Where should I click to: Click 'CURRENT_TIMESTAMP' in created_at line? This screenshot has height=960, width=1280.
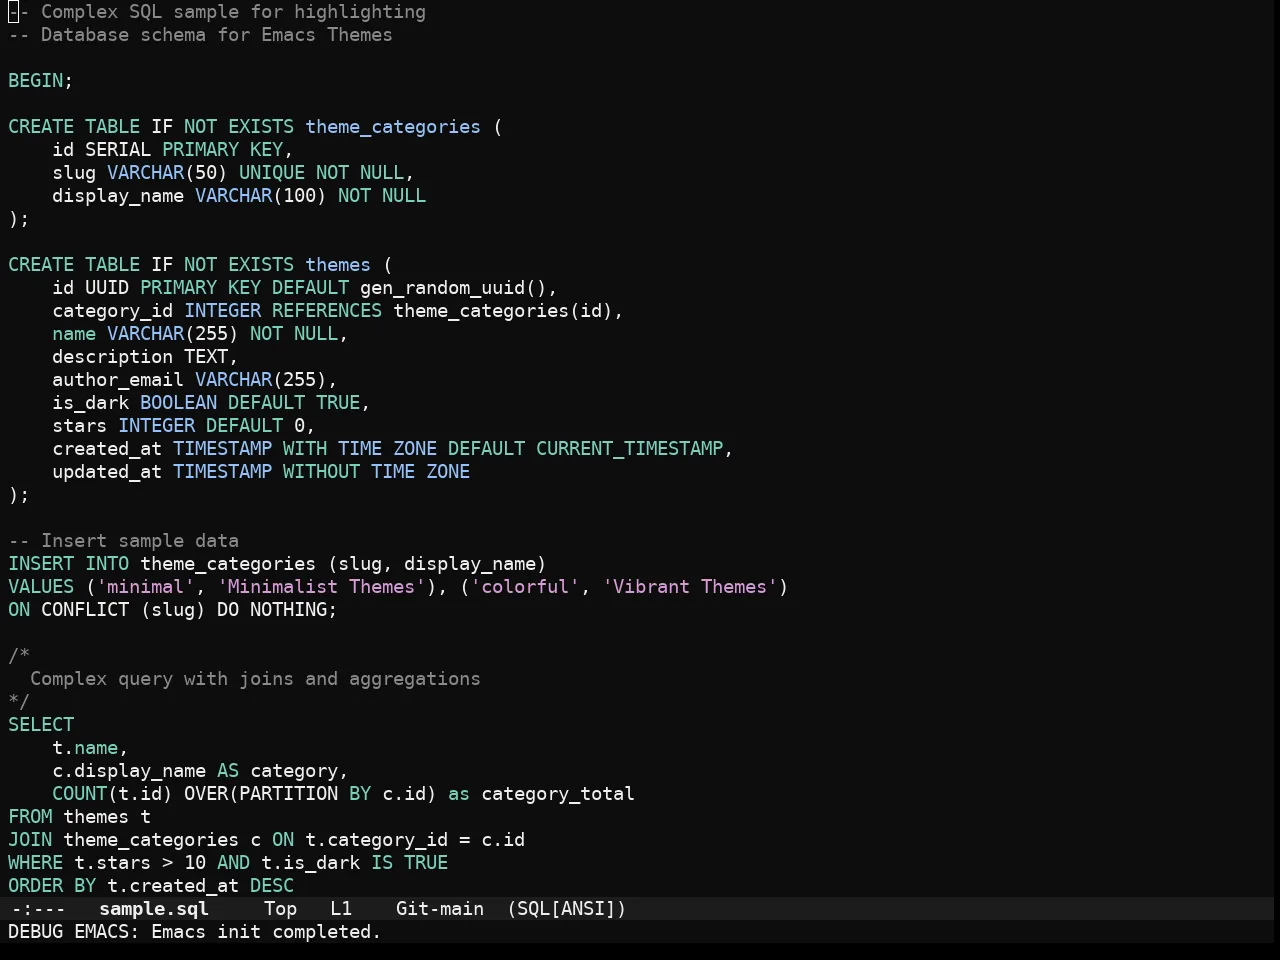click(629, 449)
